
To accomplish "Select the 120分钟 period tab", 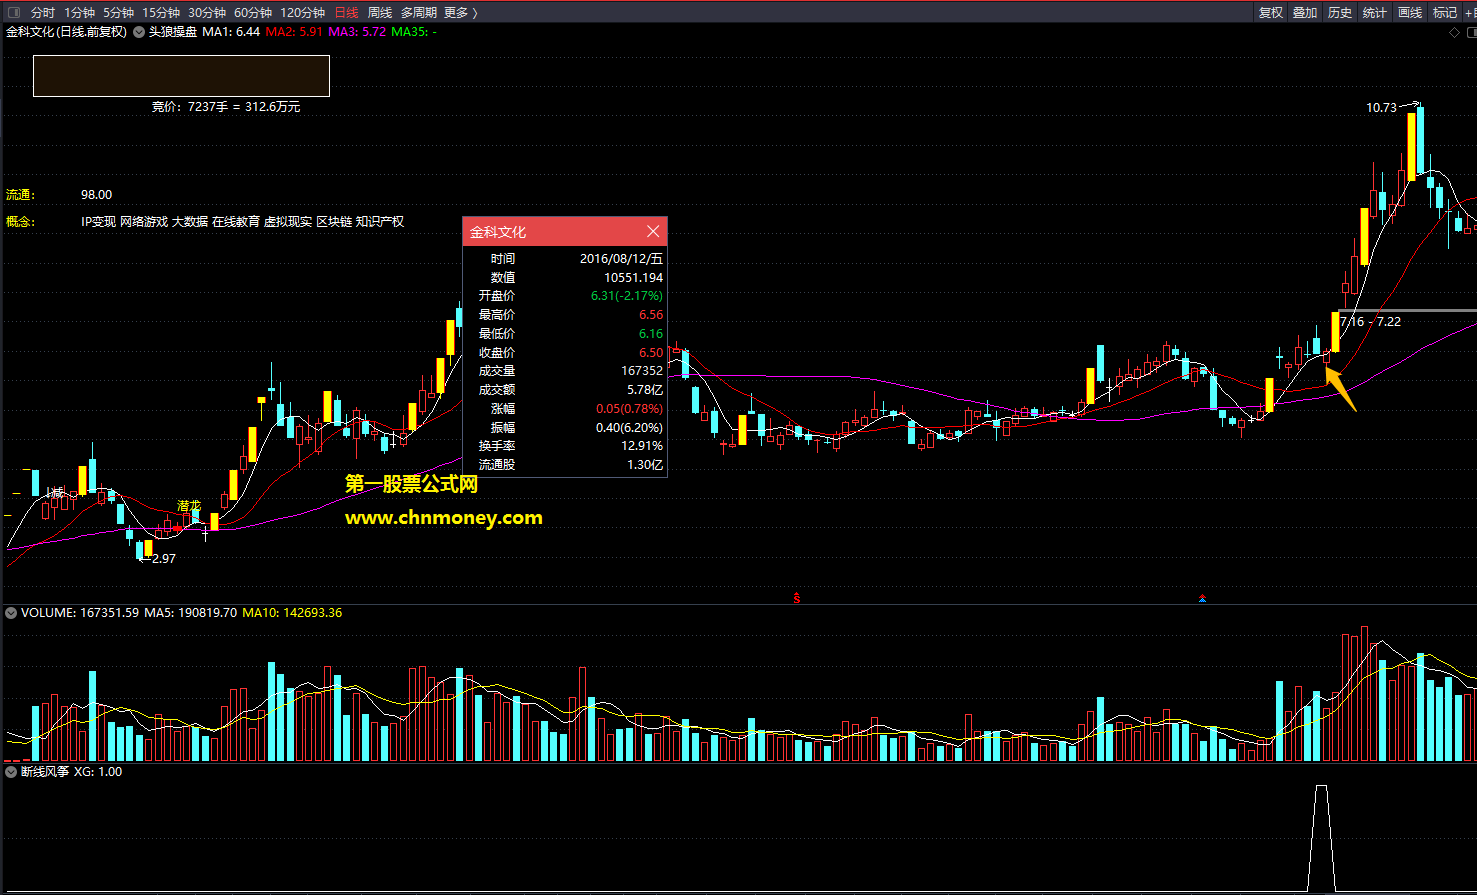I will 302,12.
